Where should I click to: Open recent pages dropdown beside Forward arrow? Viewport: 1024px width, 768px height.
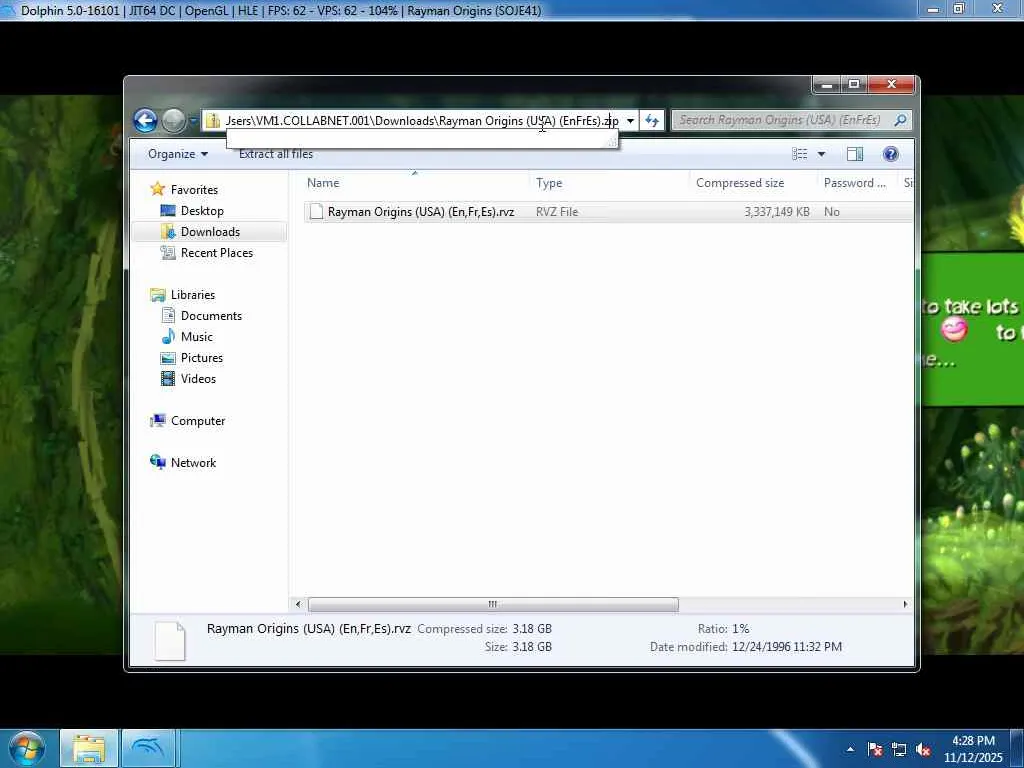click(x=193, y=121)
